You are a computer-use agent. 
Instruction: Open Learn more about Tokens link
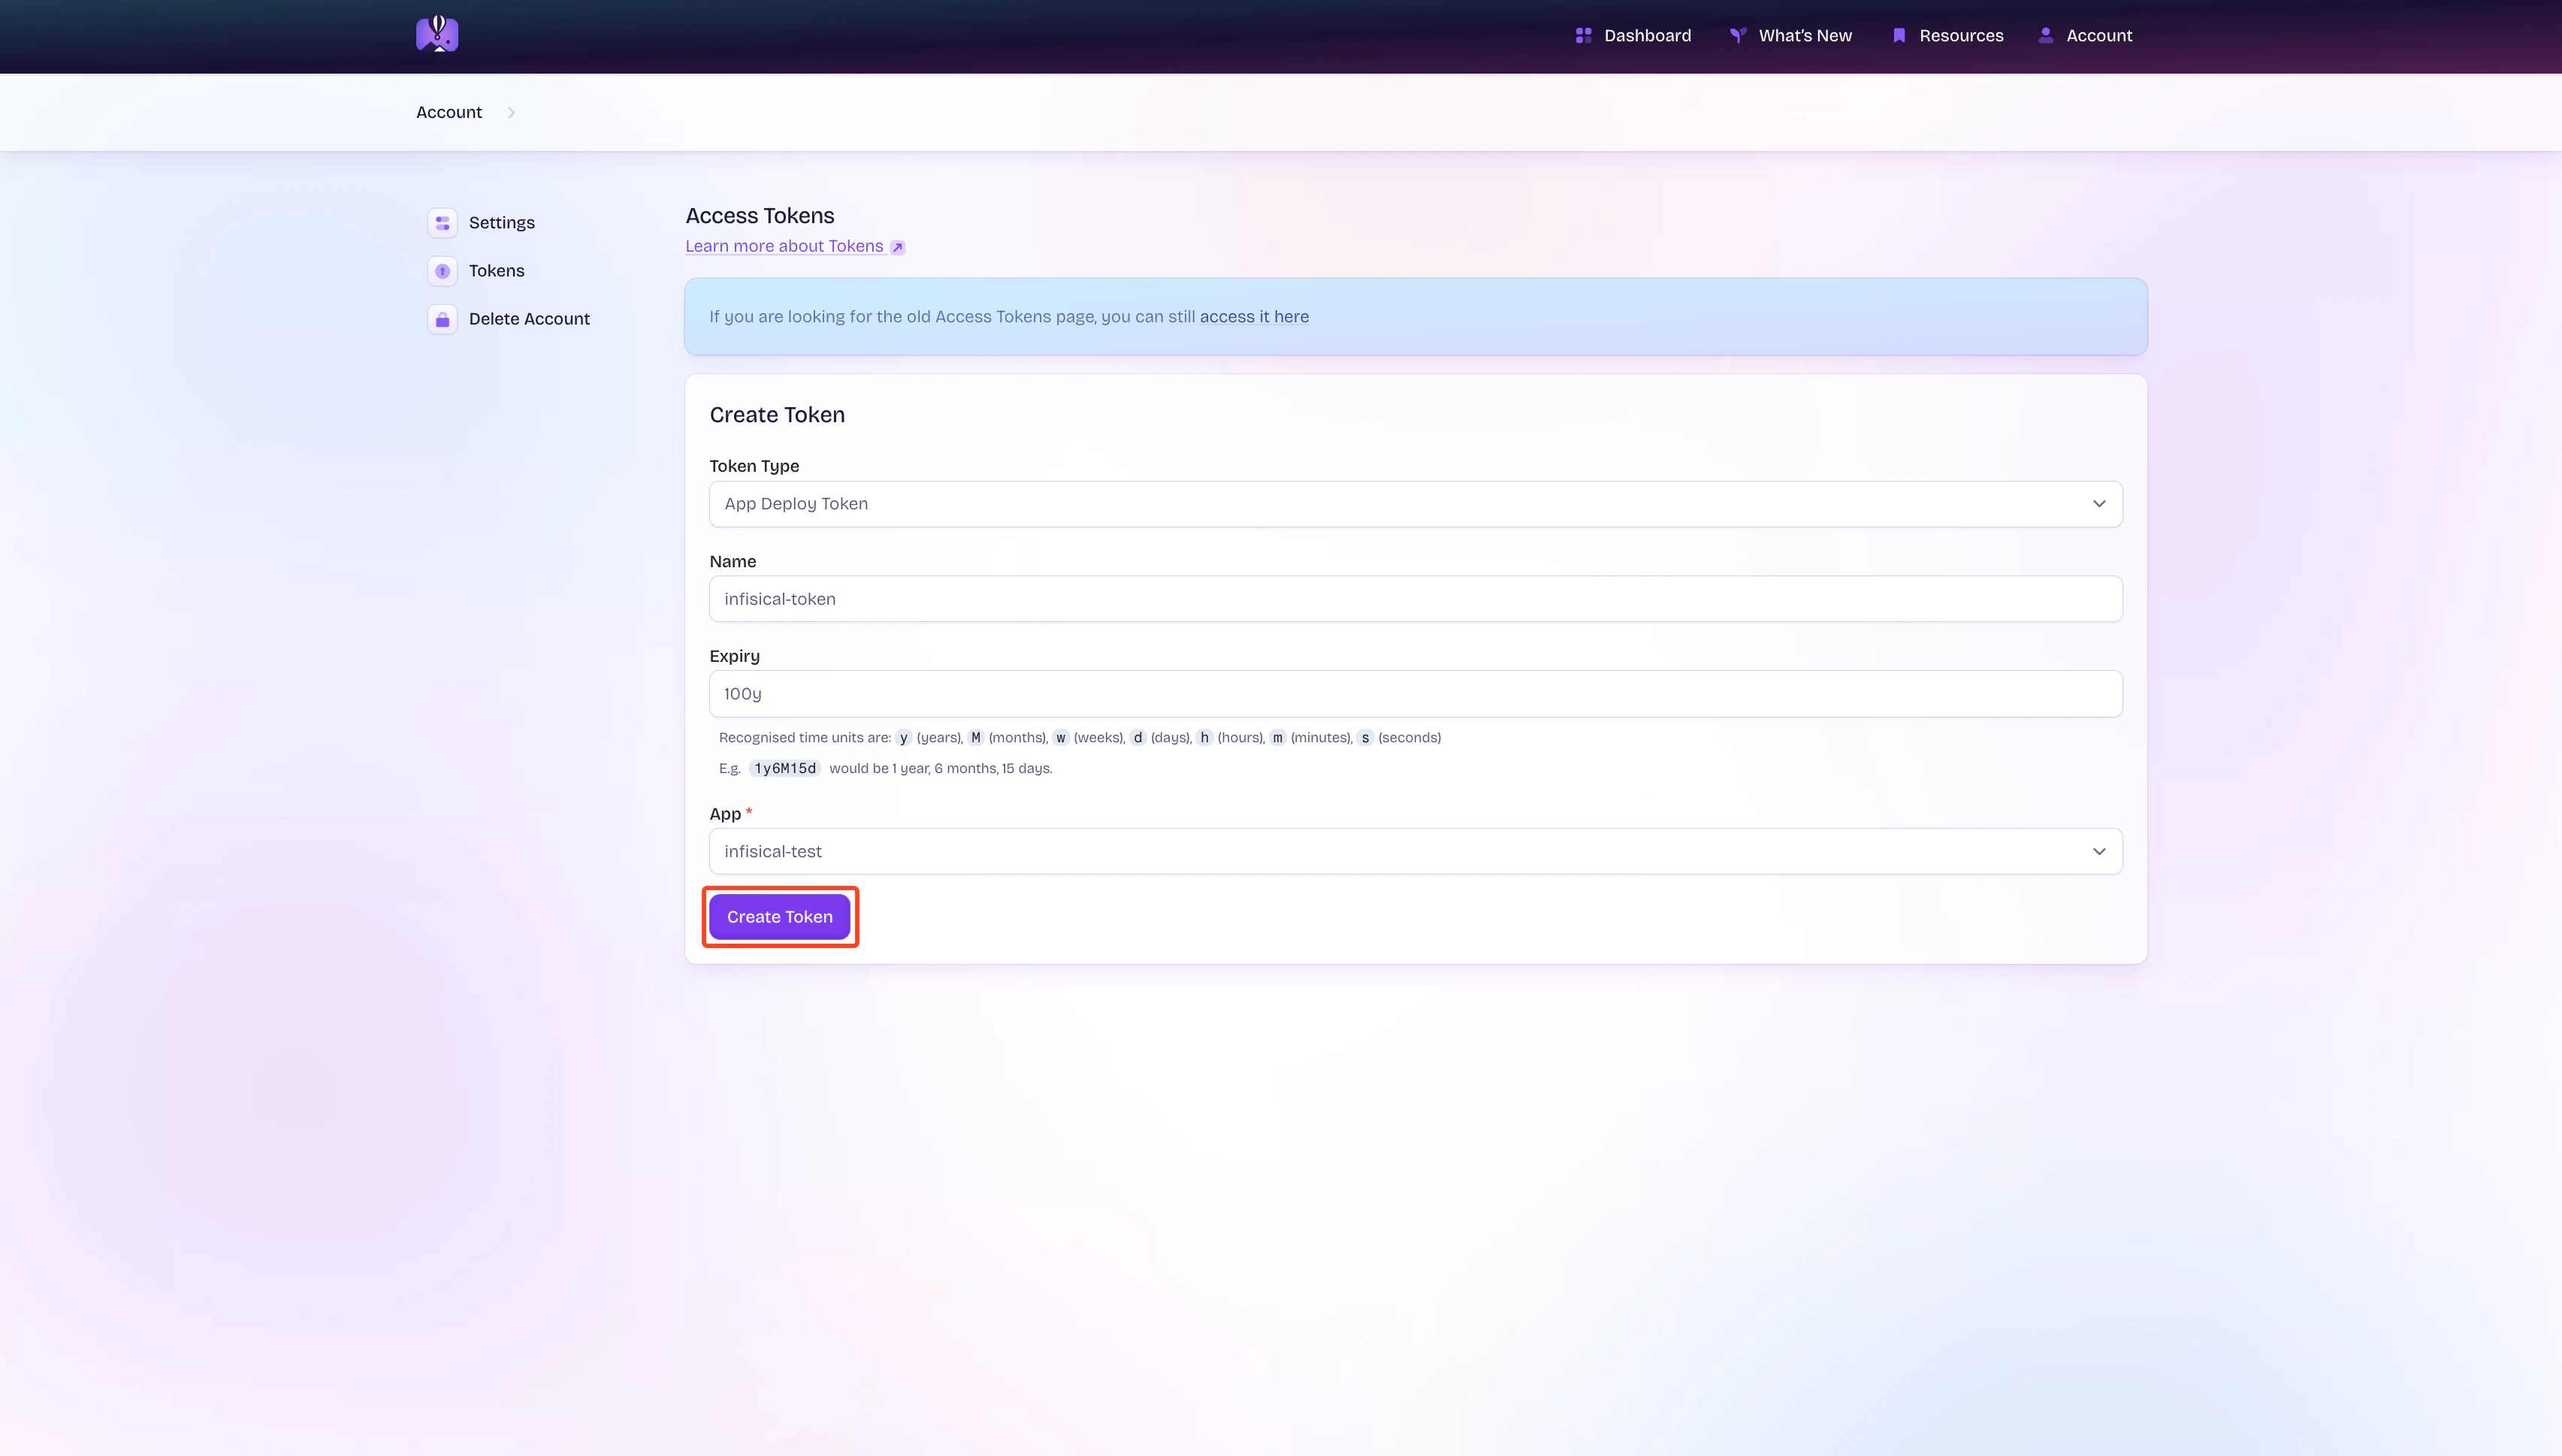click(795, 246)
